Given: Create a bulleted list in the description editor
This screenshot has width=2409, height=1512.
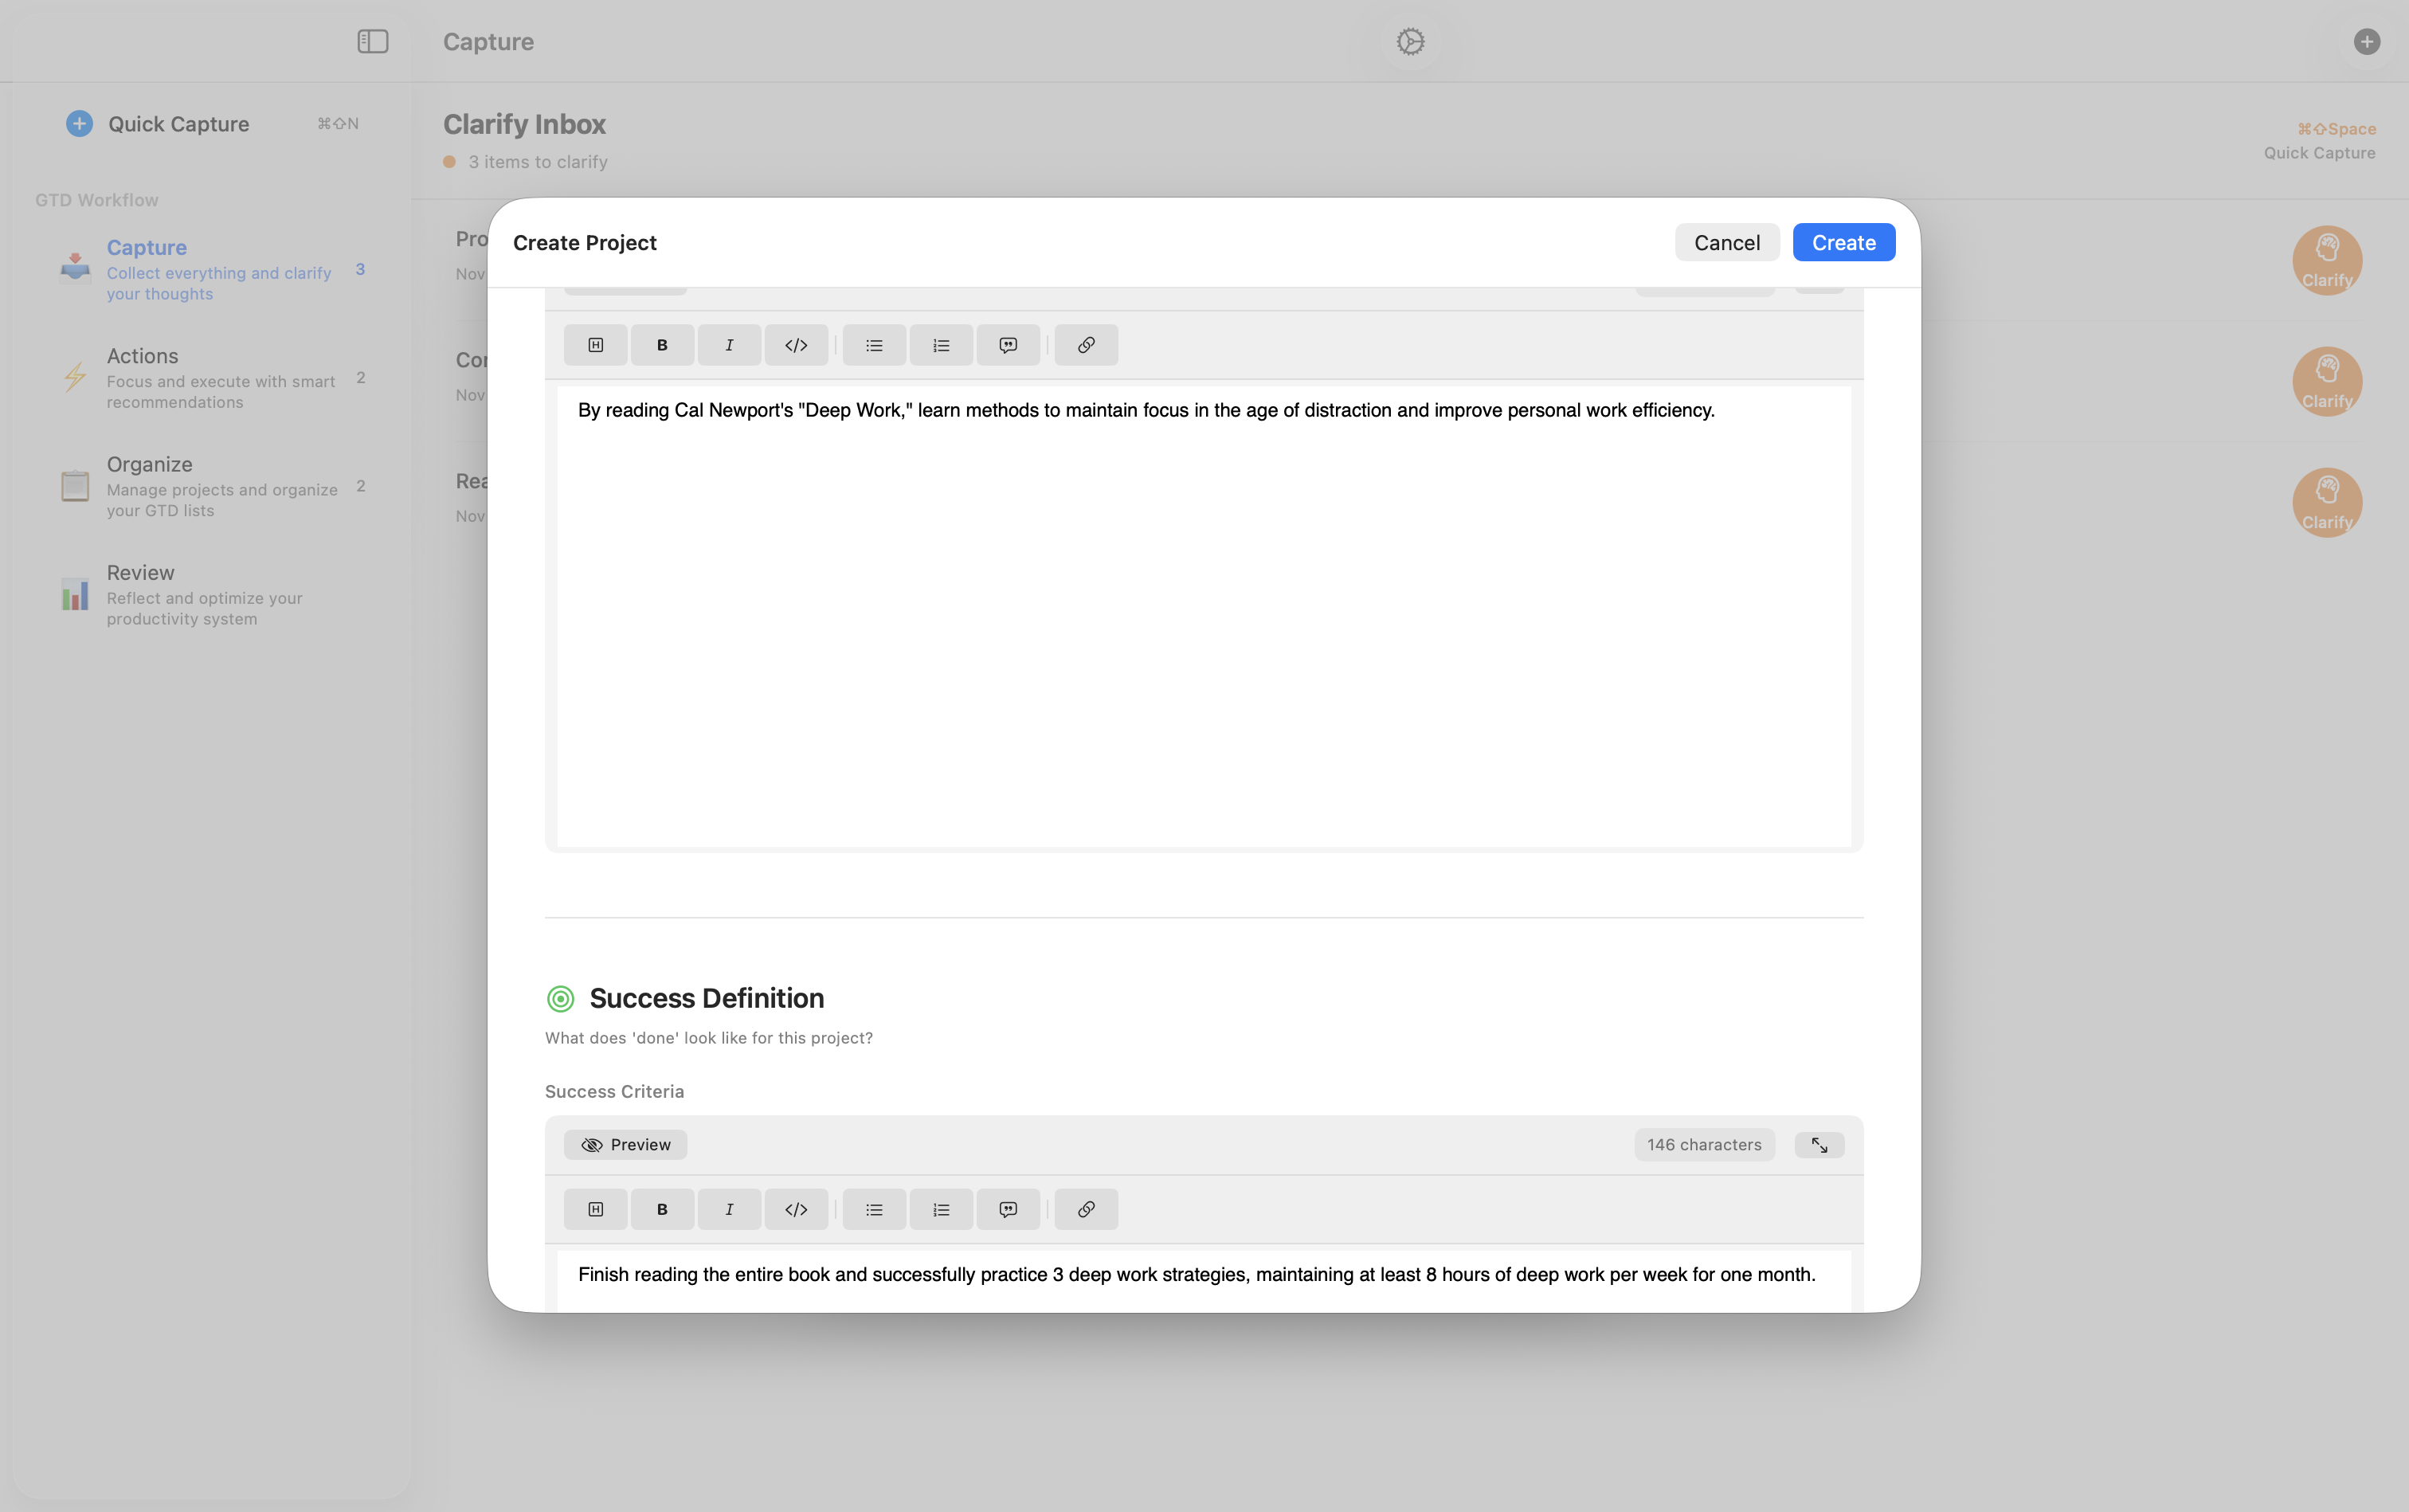Looking at the screenshot, I should (x=874, y=344).
